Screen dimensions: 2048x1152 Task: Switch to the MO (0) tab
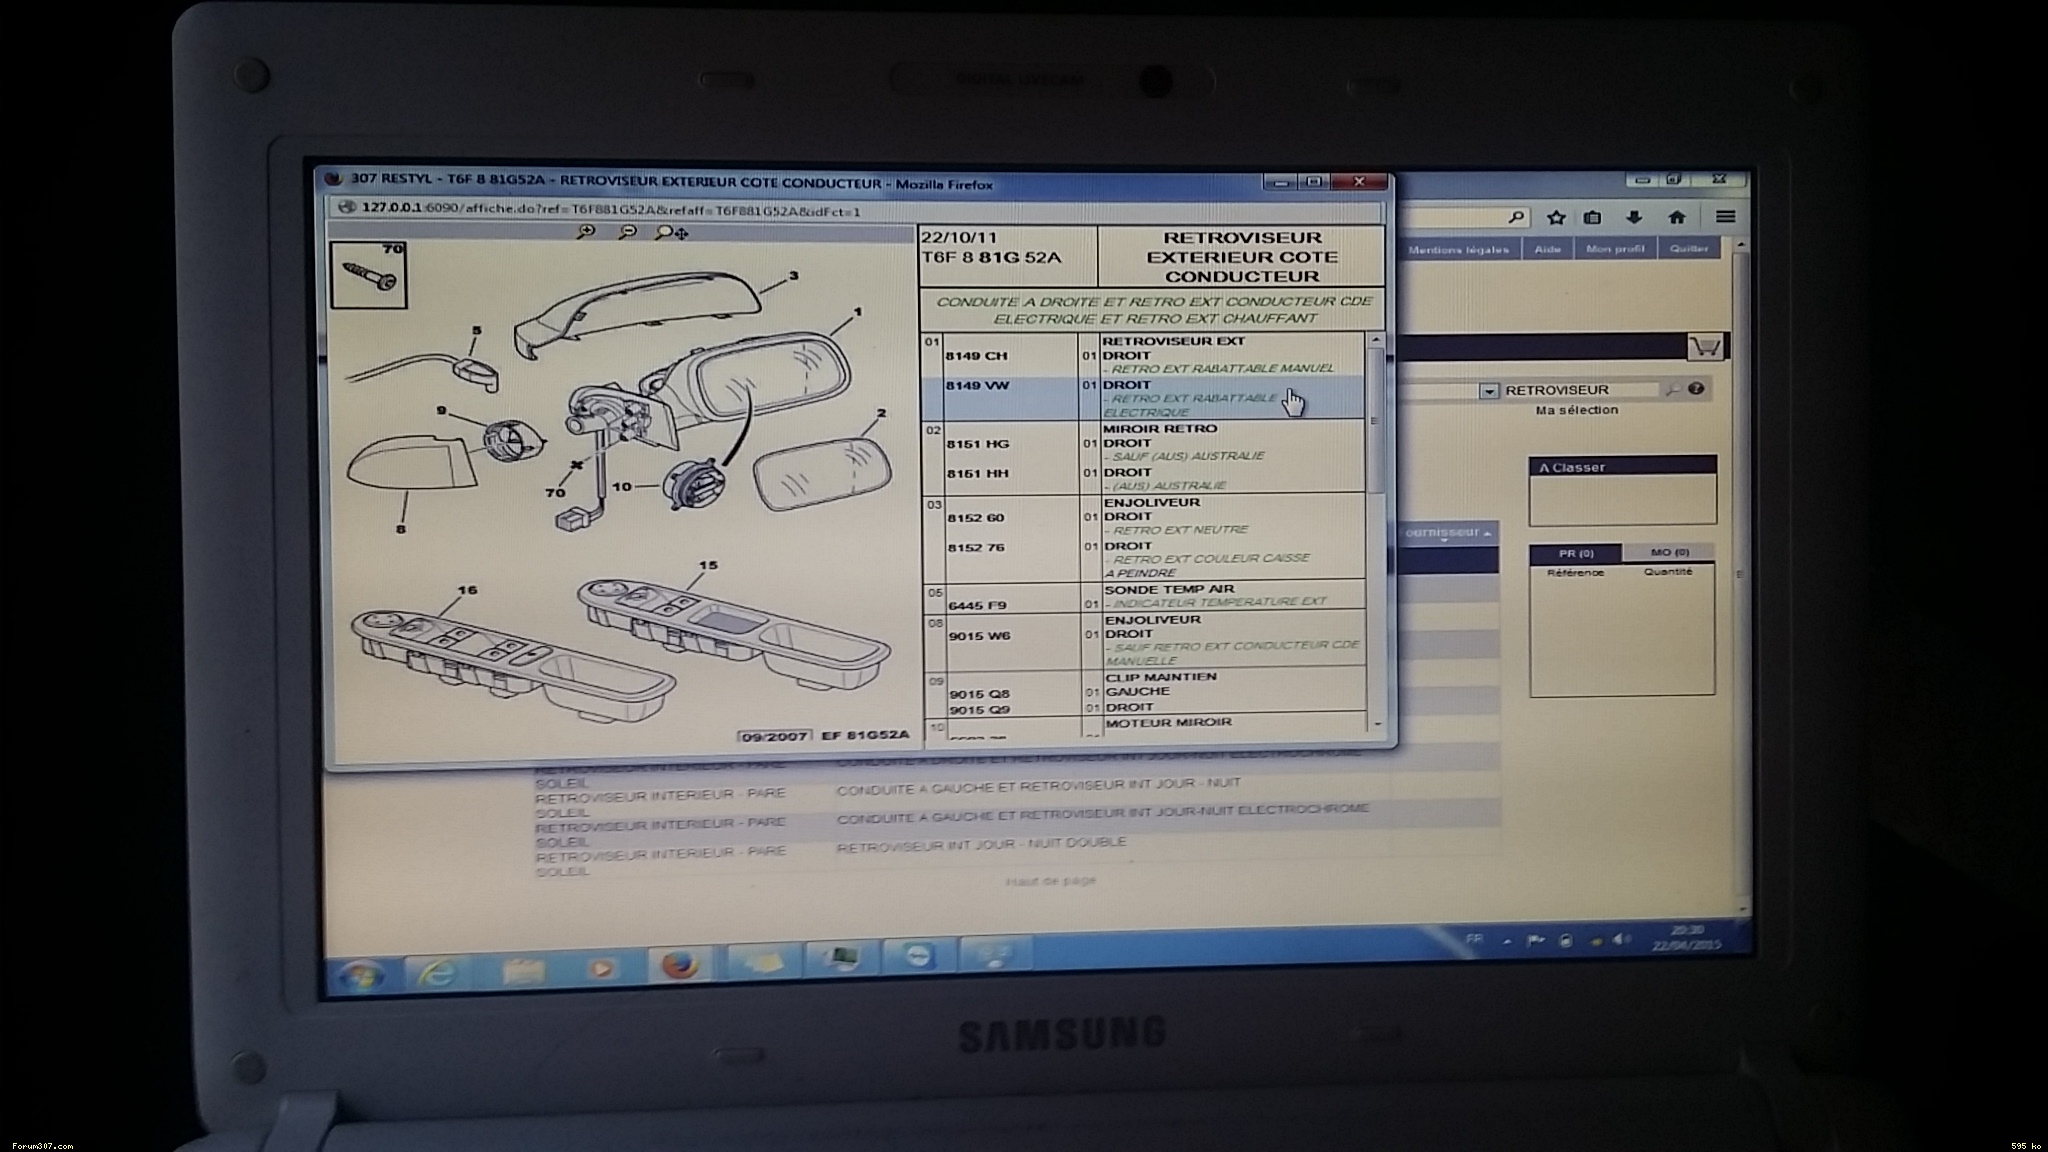(x=1669, y=552)
